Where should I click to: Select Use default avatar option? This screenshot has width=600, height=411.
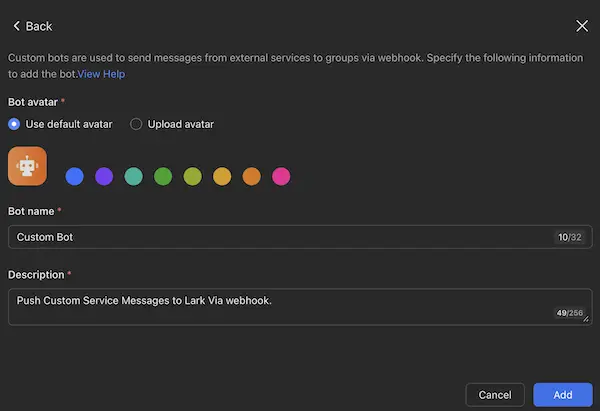click(x=14, y=124)
